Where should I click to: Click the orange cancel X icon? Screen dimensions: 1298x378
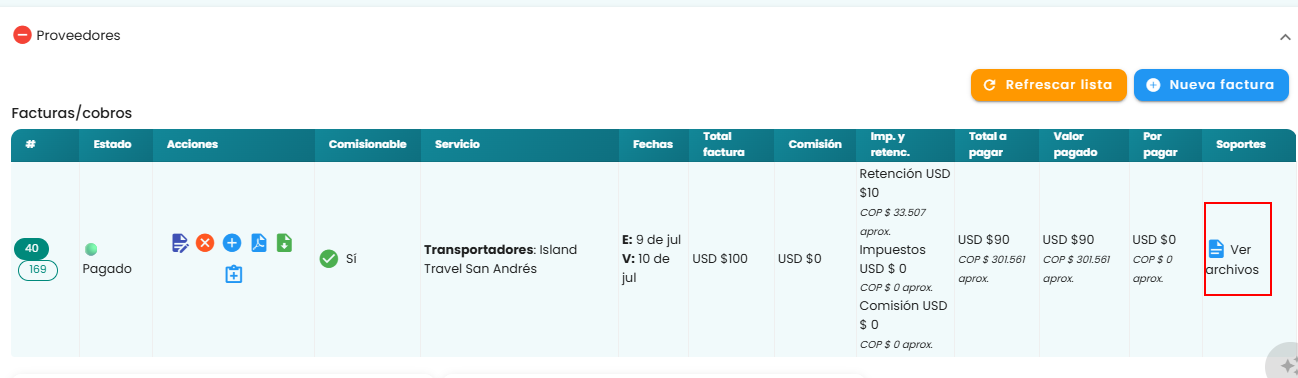pos(205,243)
